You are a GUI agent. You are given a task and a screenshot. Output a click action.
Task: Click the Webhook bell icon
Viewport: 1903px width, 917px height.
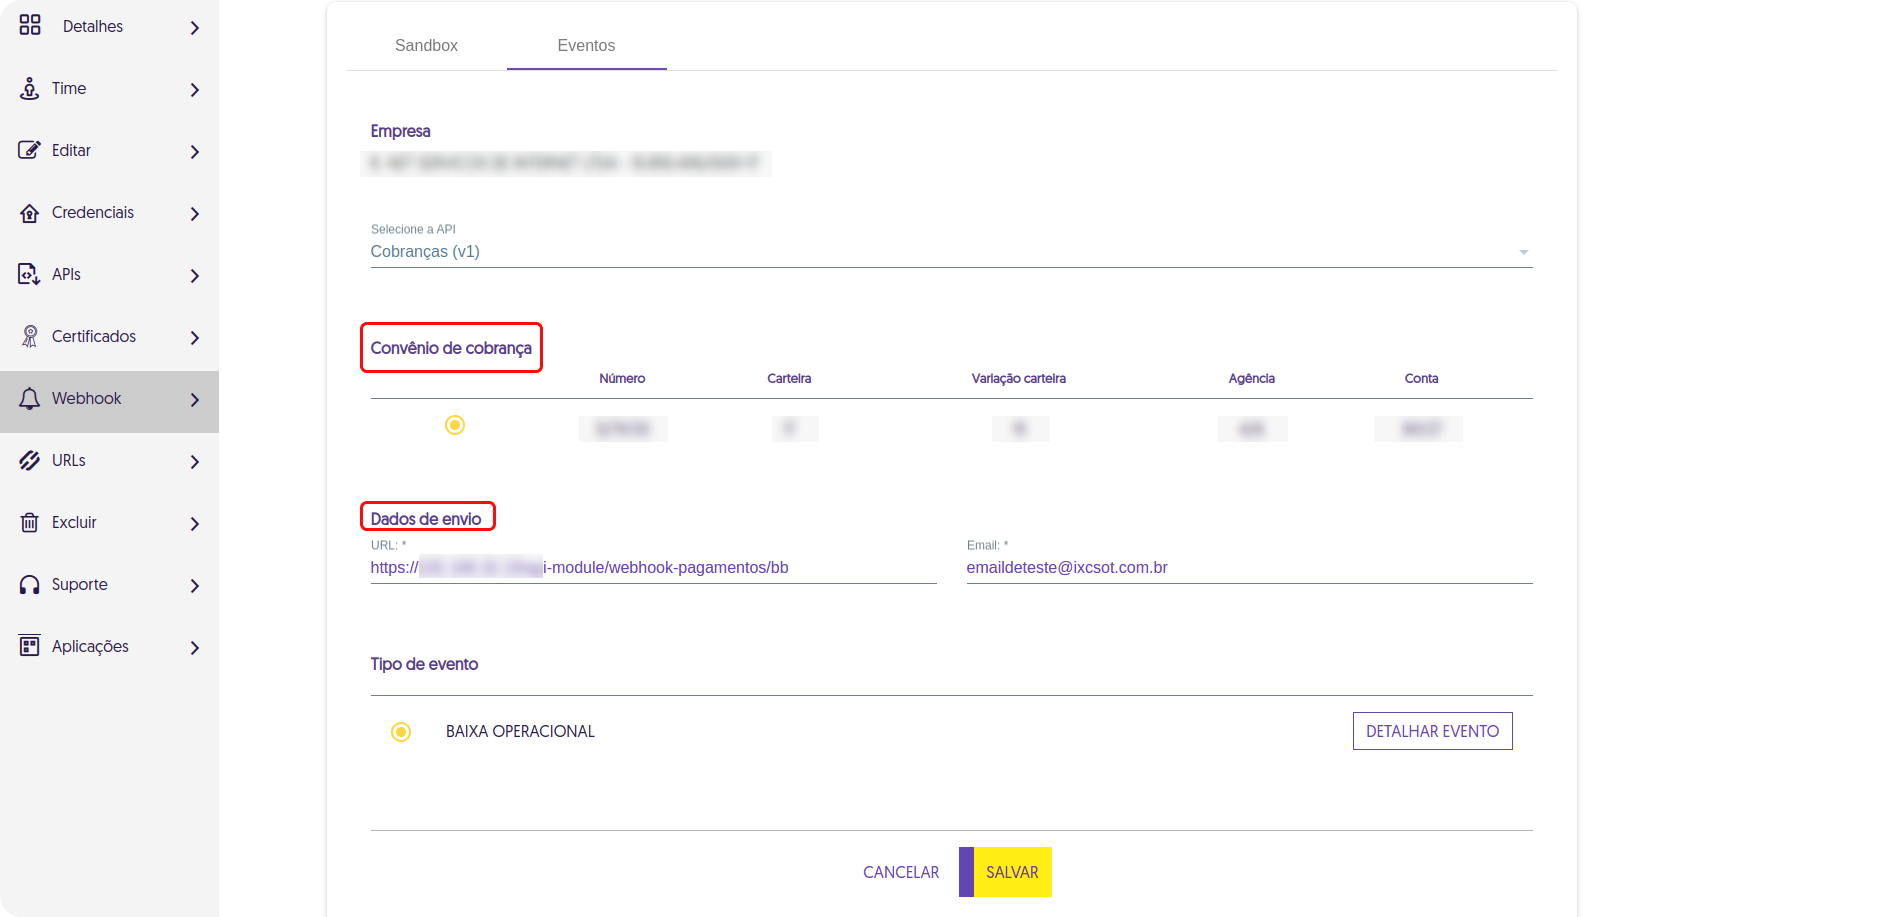(x=30, y=399)
